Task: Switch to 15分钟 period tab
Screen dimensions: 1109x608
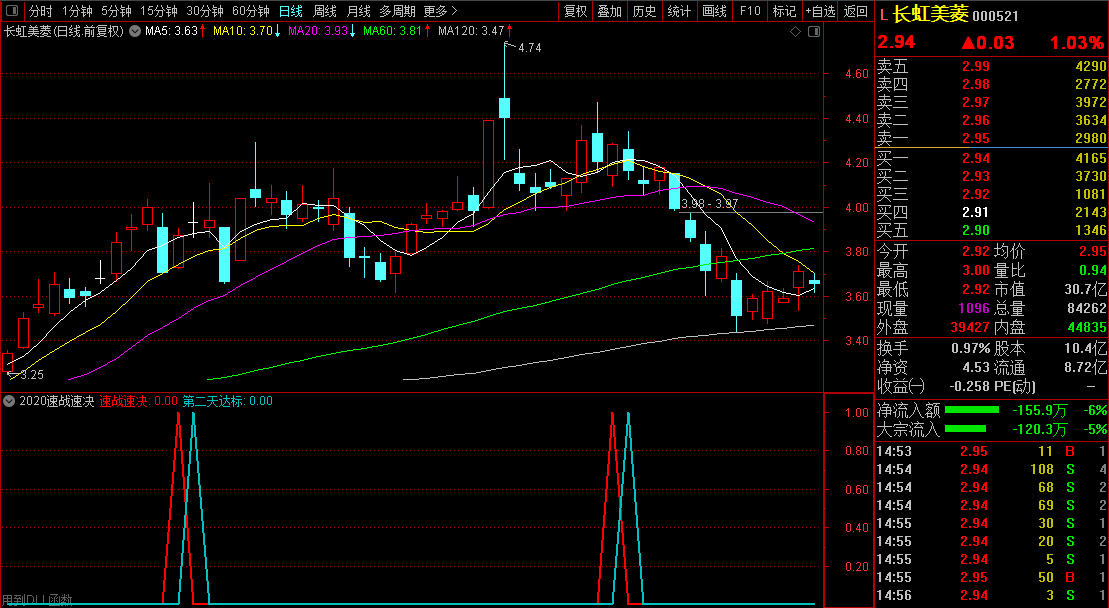Action: coord(158,11)
